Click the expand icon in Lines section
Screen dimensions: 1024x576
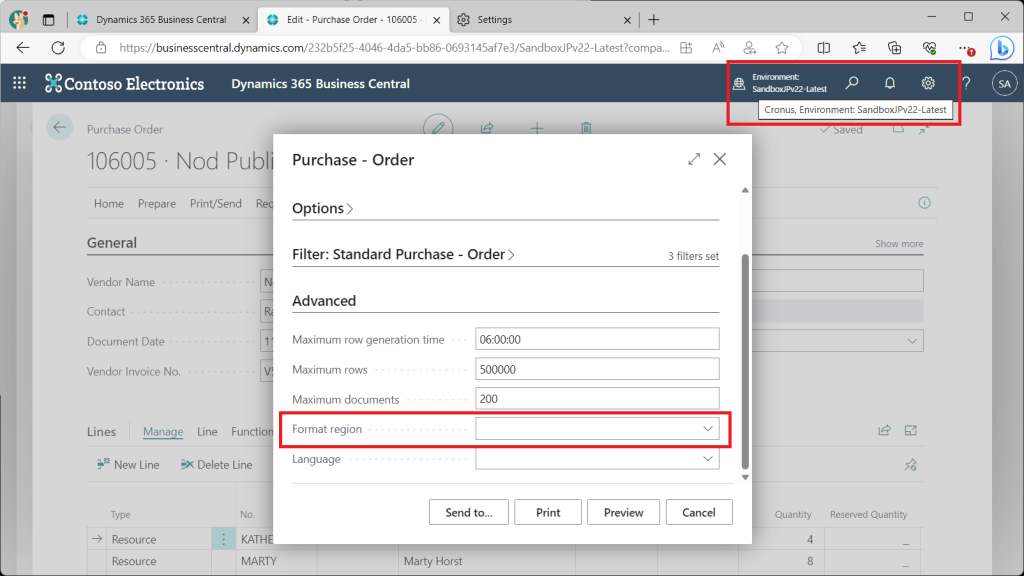tap(910, 430)
